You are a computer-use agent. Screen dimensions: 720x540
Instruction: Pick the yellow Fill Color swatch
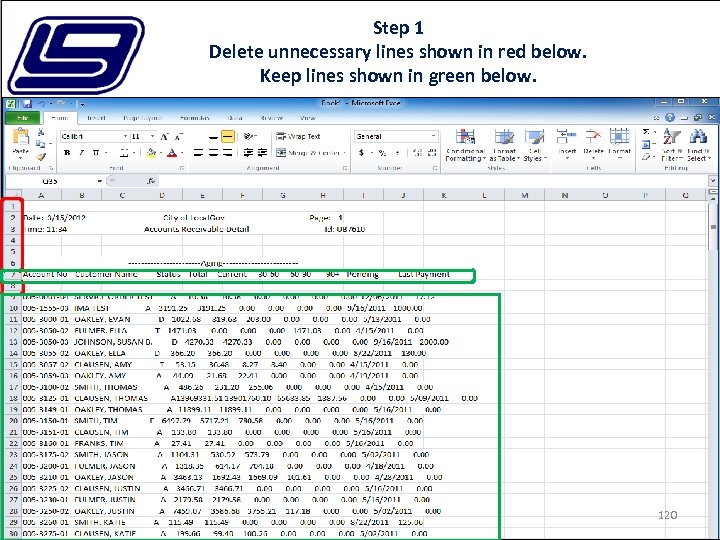[x=151, y=153]
